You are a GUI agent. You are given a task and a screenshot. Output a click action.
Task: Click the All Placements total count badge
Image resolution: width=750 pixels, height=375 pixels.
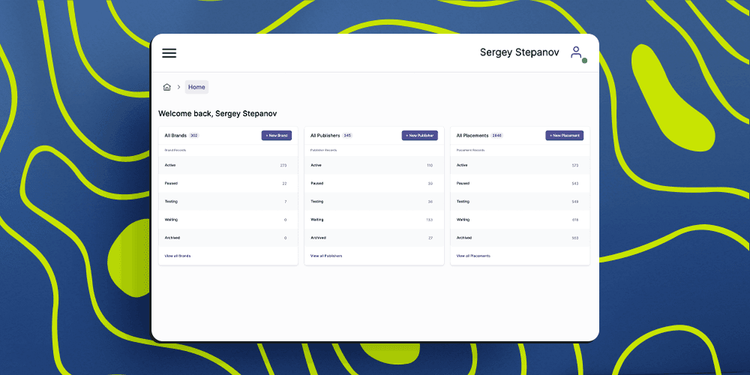point(497,136)
